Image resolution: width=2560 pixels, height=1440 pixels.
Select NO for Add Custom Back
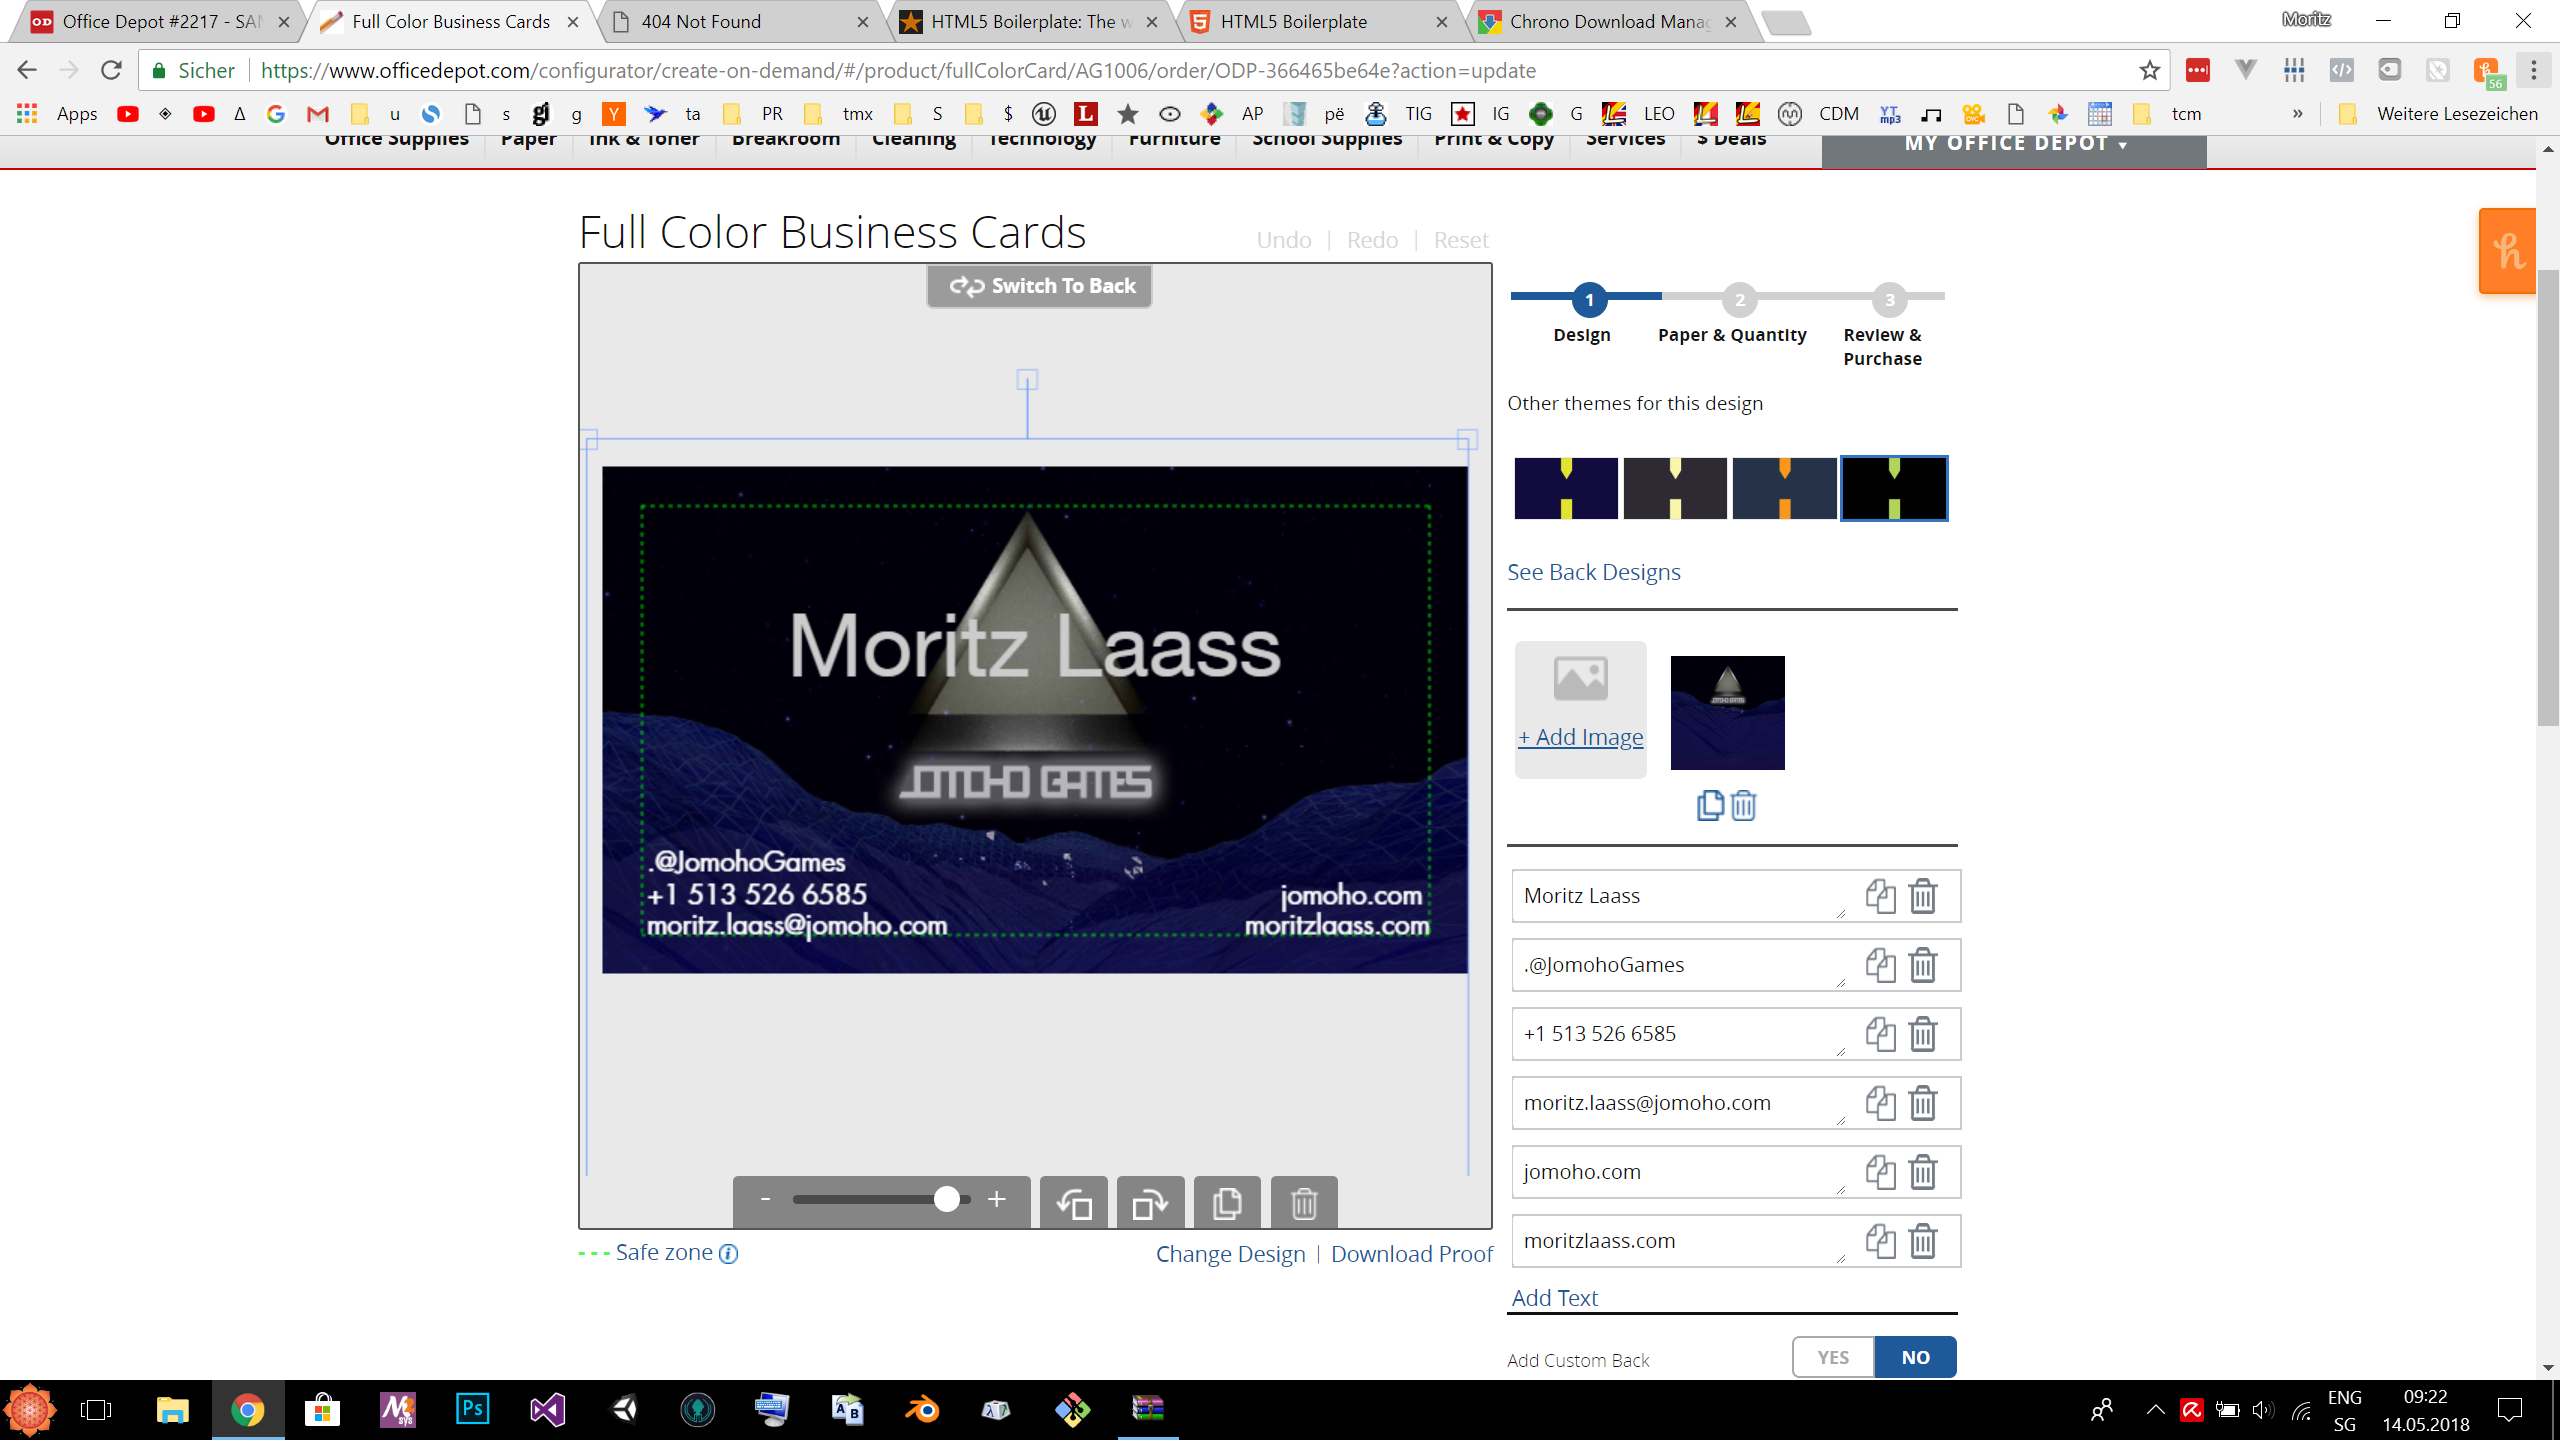(1915, 1357)
